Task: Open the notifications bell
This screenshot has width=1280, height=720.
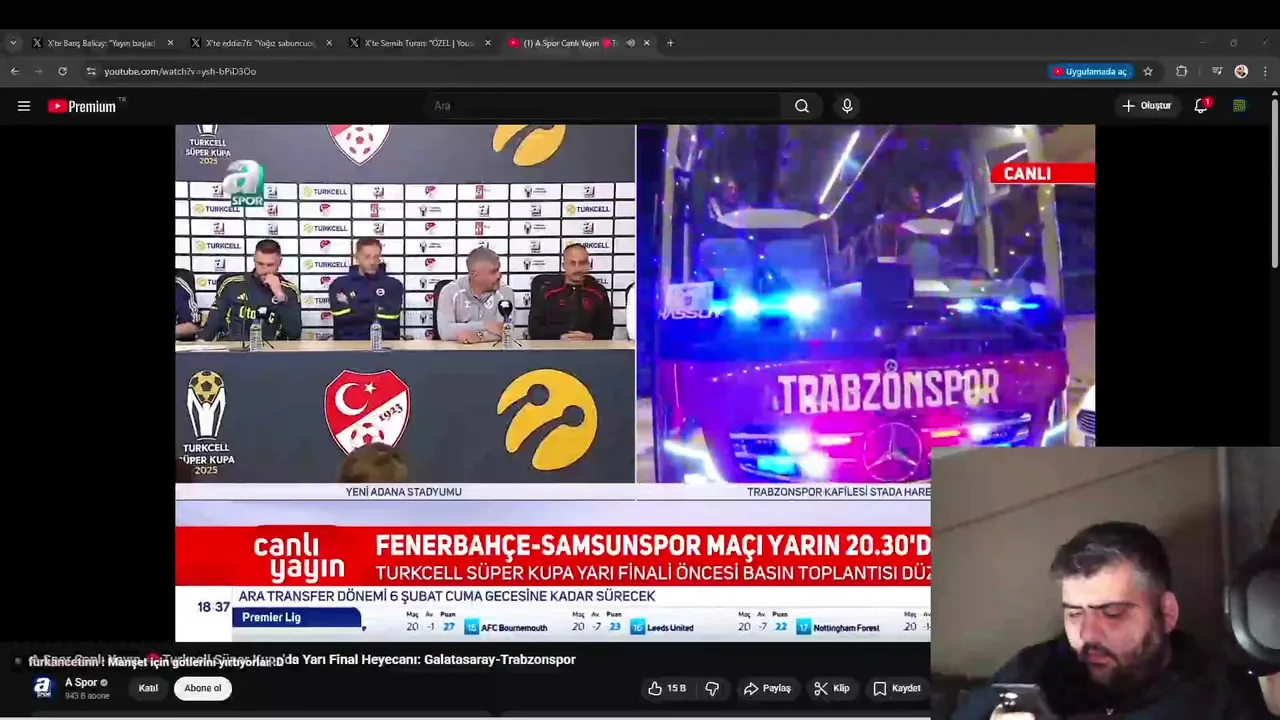Action: 1201,106
